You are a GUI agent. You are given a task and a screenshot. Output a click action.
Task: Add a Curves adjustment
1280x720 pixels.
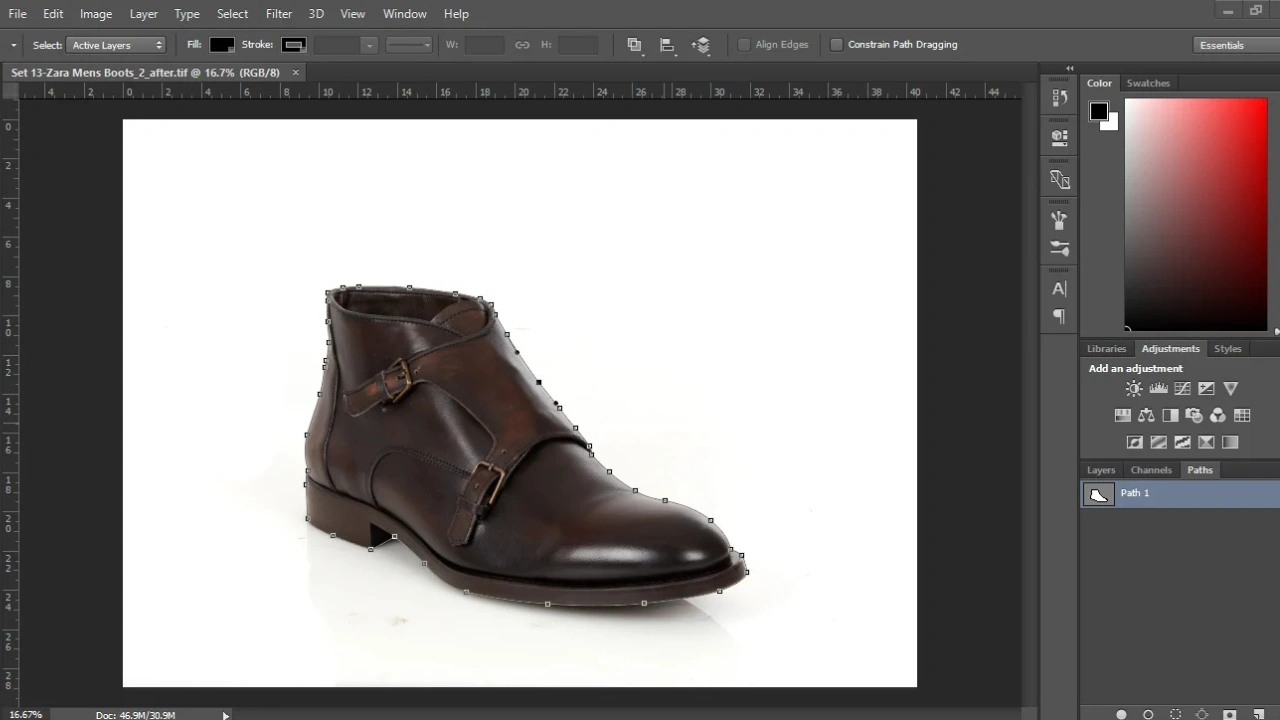[1182, 389]
